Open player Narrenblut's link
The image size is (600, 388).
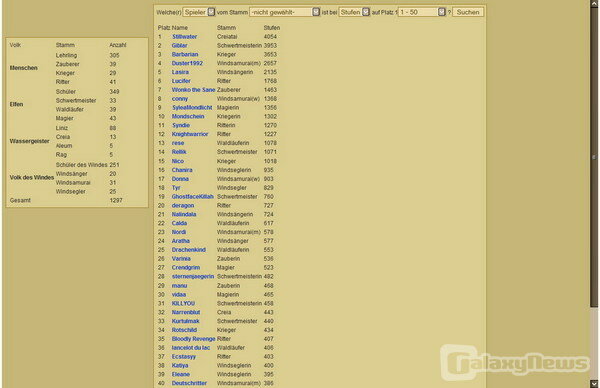coord(186,312)
